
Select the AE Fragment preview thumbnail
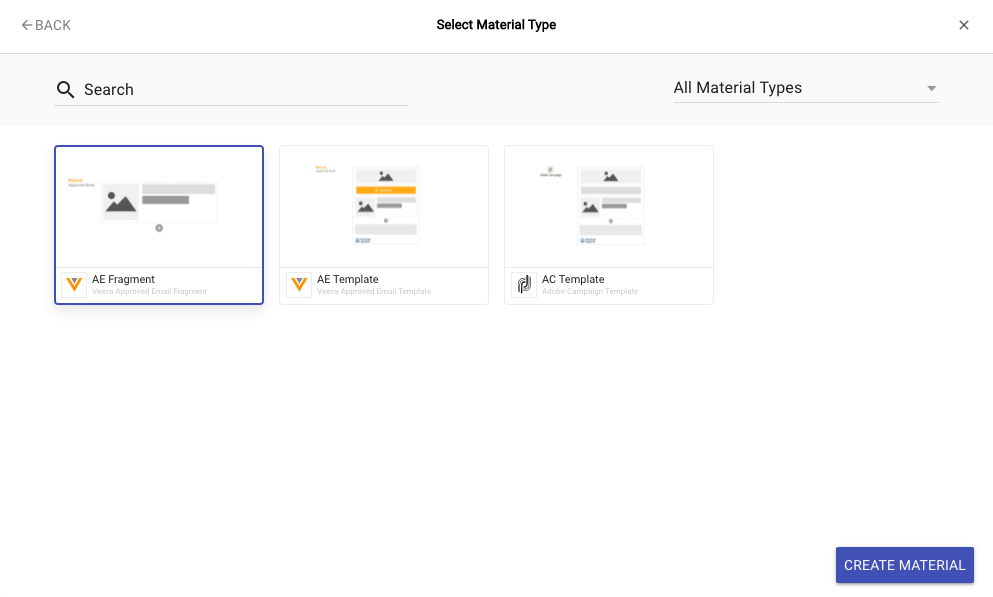tap(159, 206)
